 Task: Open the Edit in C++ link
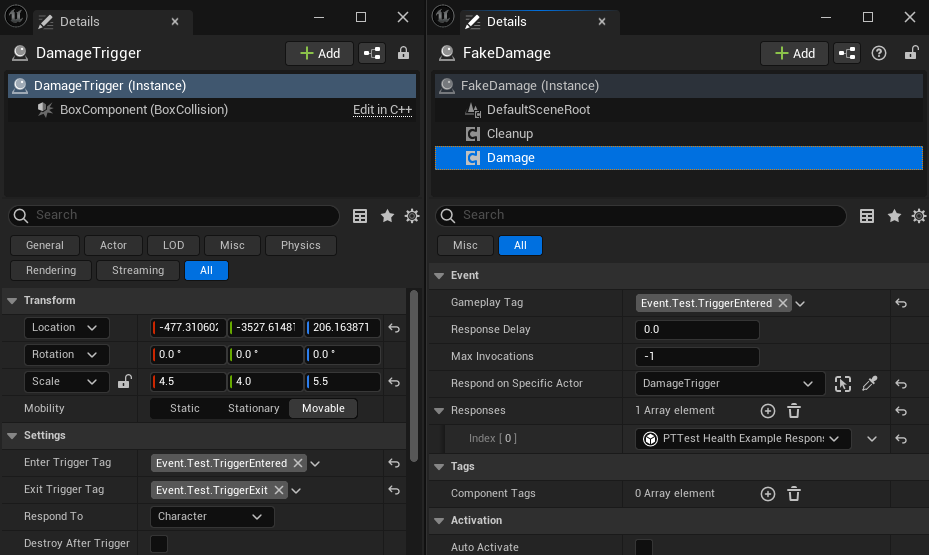[x=382, y=110]
